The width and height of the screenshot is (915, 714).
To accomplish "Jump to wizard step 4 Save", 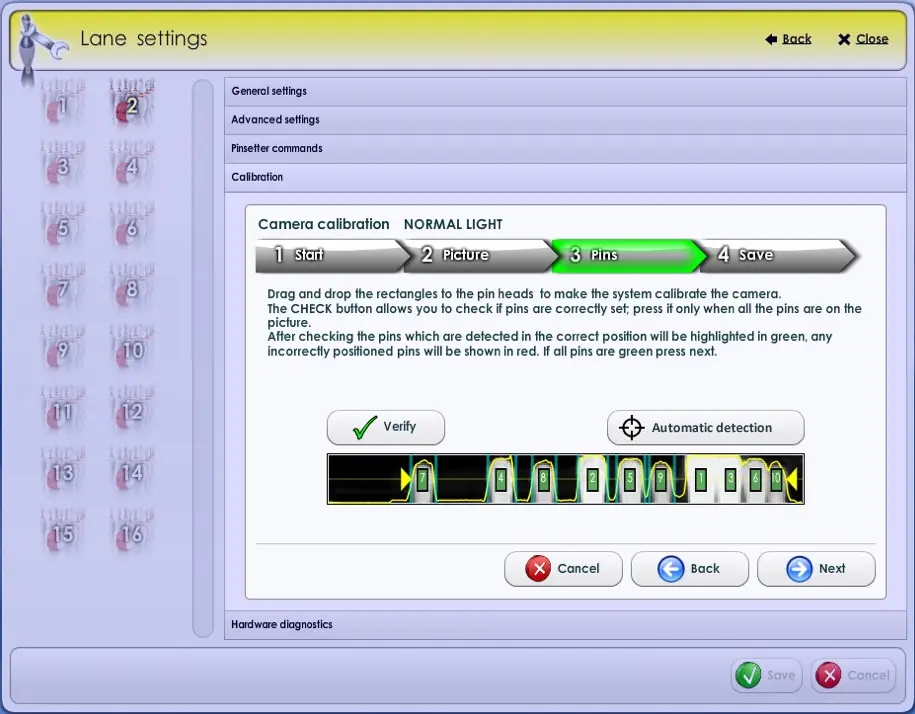I will pyautogui.click(x=778, y=255).
